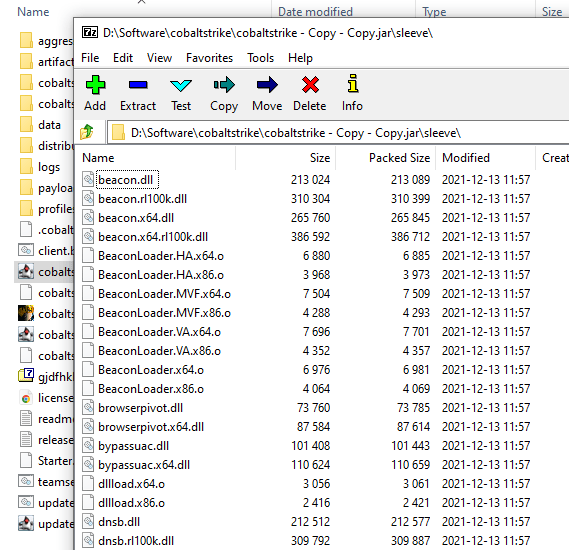Select beacon.dll file
This screenshot has width=569, height=550.
(x=126, y=180)
